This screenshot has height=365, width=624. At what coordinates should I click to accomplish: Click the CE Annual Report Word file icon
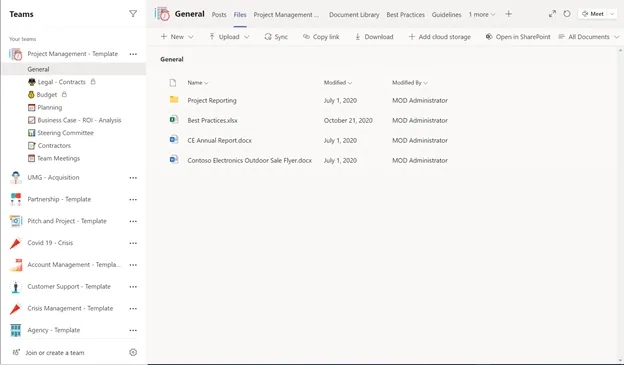[174, 139]
